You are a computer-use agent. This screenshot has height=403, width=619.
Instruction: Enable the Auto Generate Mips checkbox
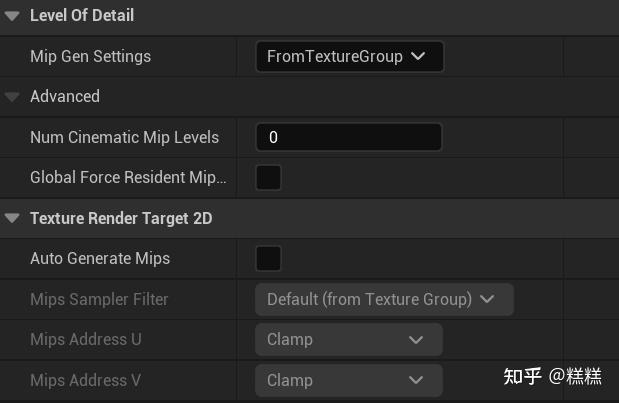pos(268,258)
